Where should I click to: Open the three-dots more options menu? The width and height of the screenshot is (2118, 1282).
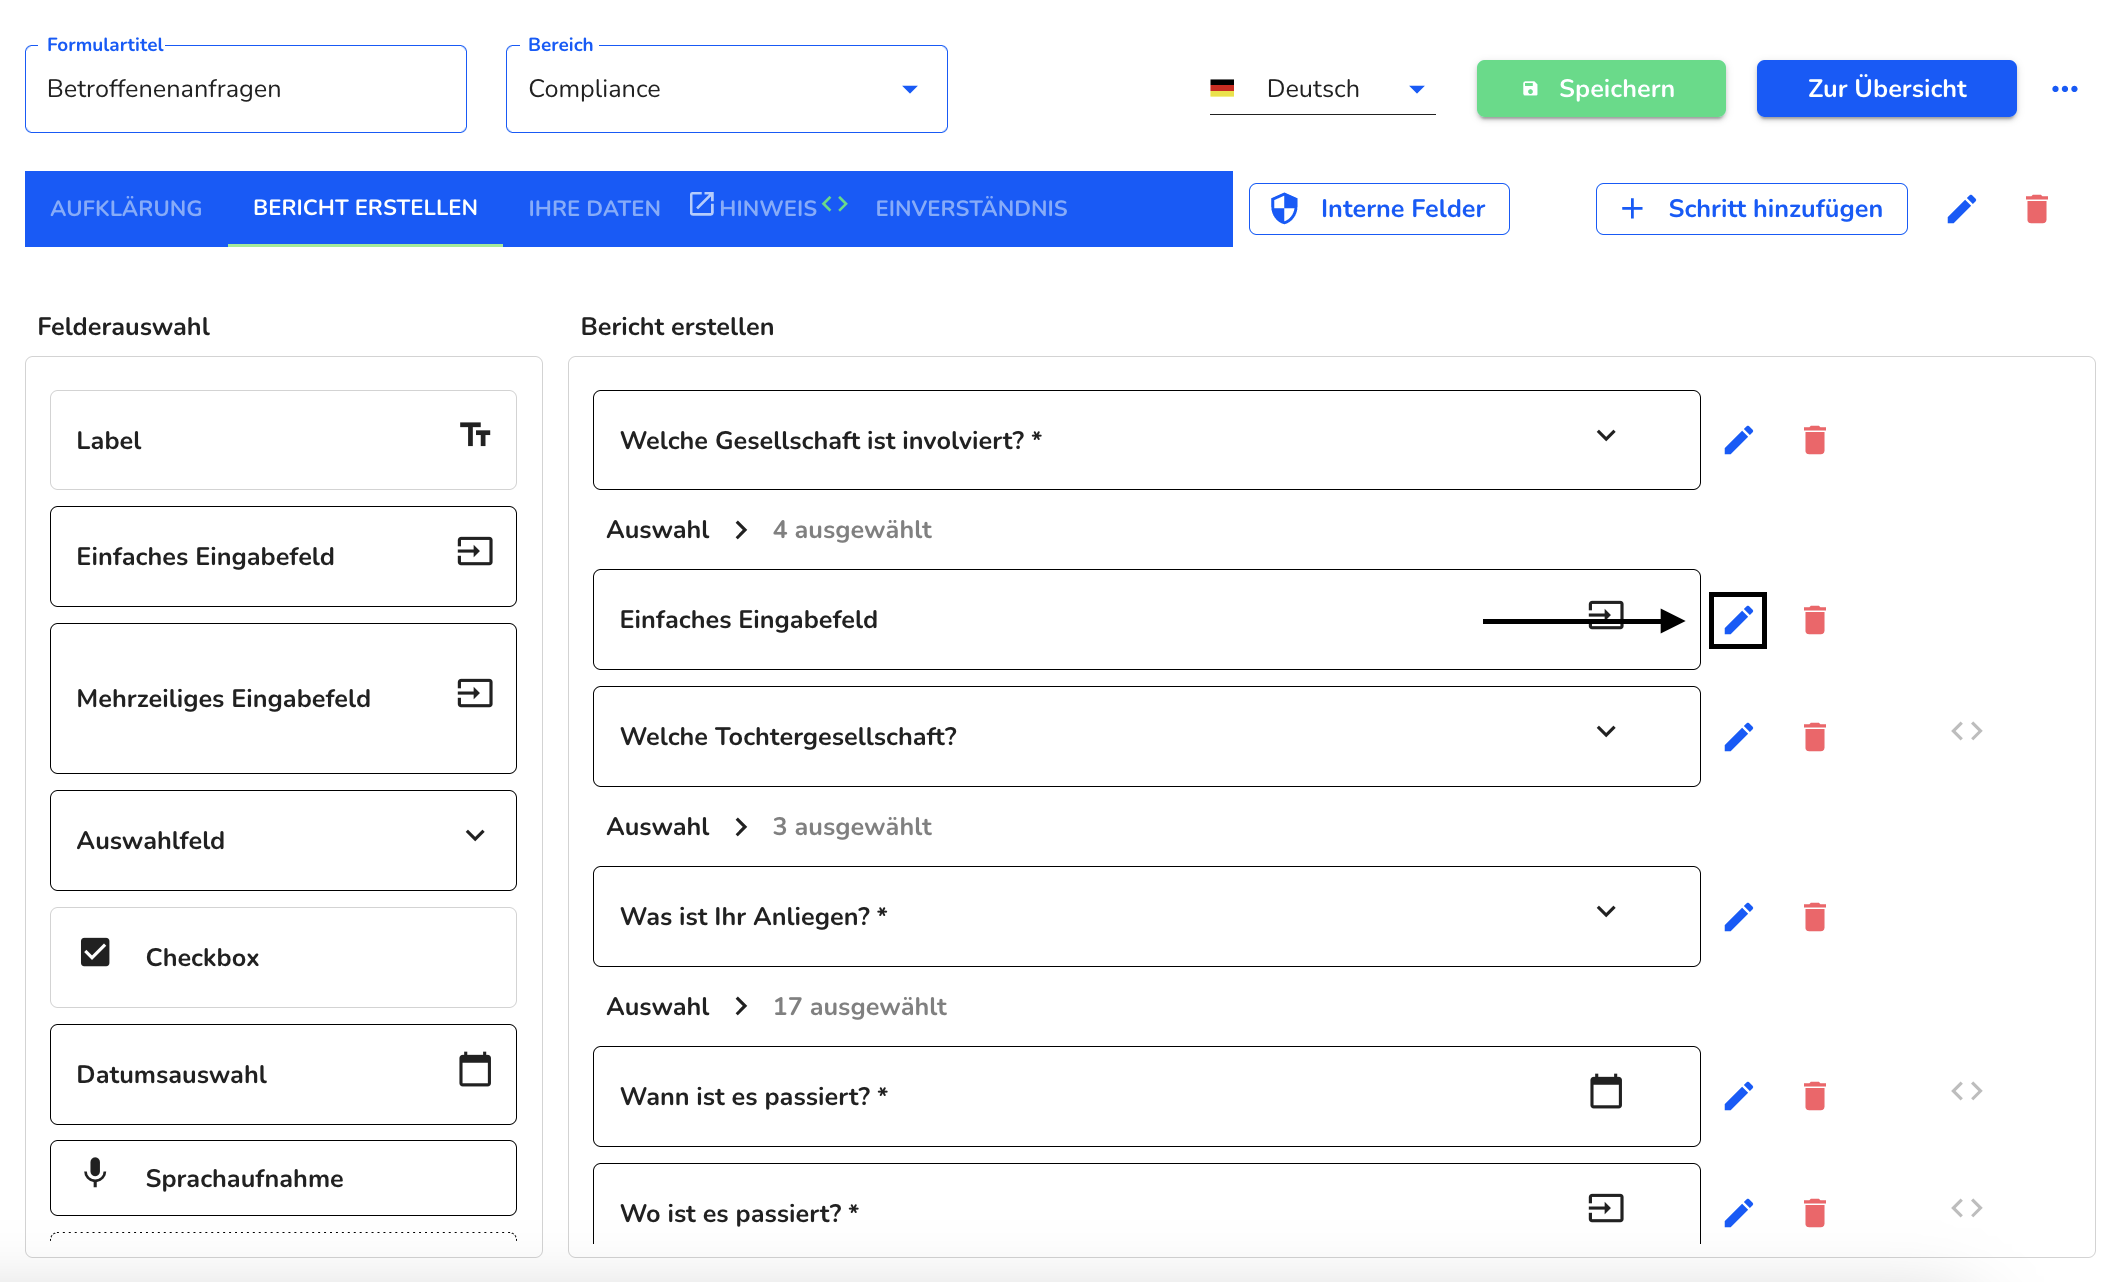click(x=2065, y=89)
